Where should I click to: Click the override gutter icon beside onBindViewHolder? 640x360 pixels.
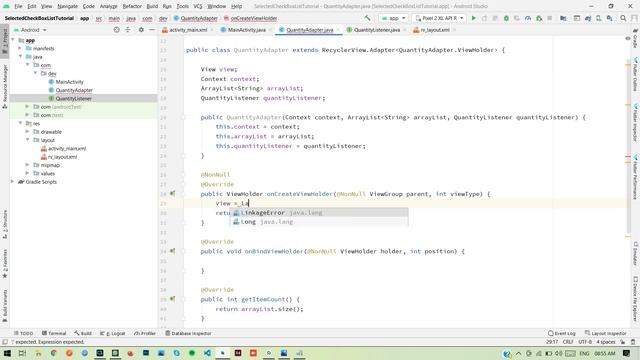173,251
